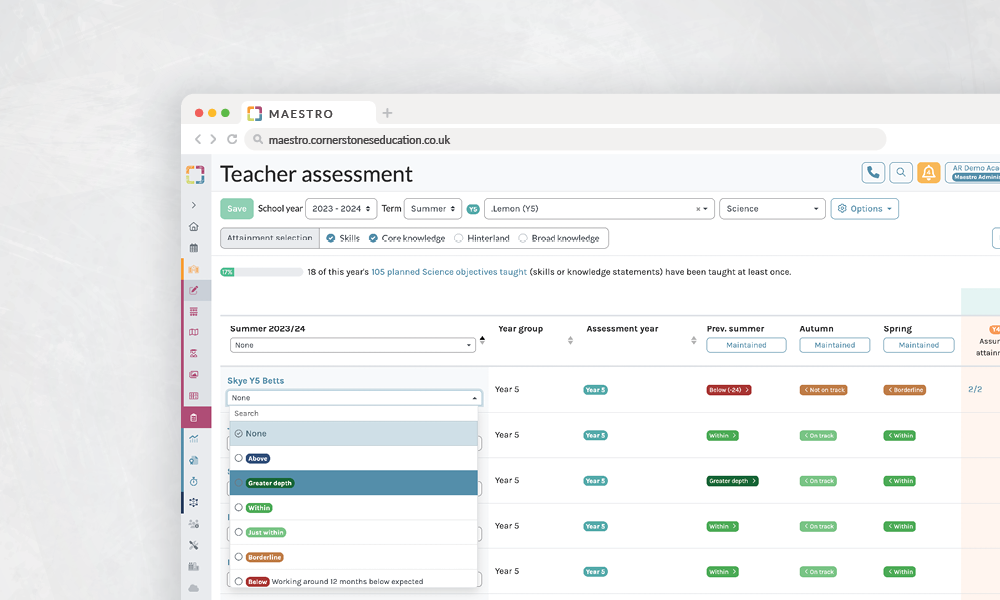Image resolution: width=1000 pixels, height=600 pixels.
Task: Open the School year 2023 - 2024 dropdown
Action: point(341,209)
